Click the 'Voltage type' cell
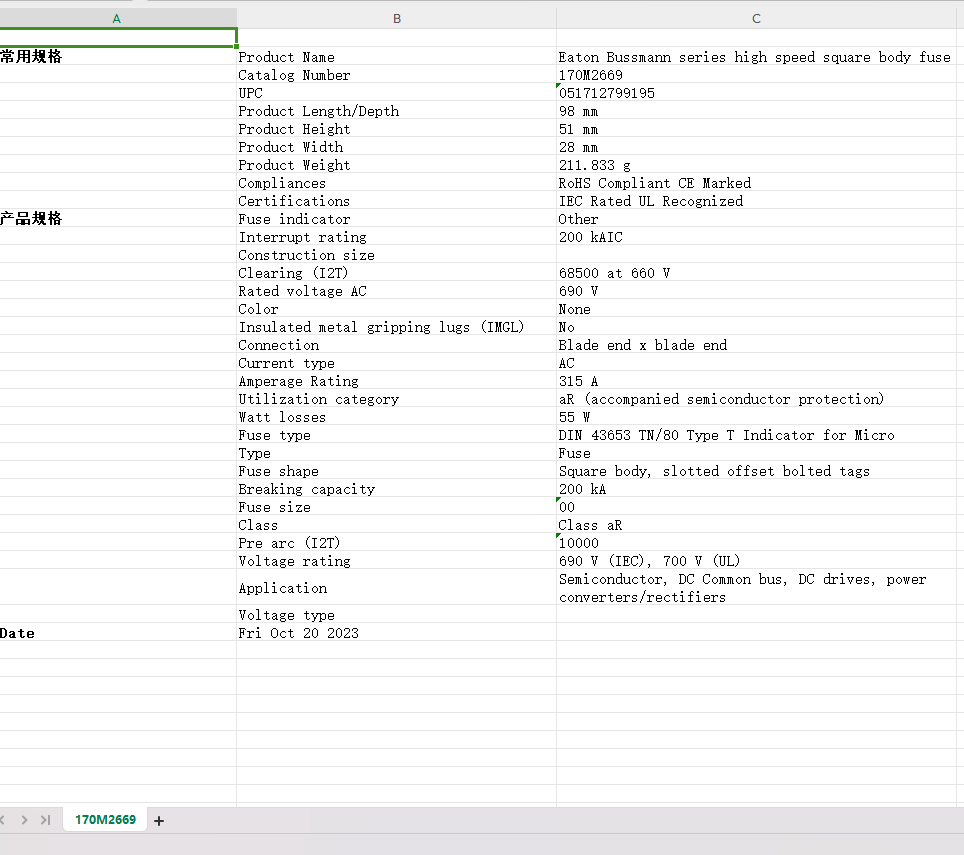The width and height of the screenshot is (964, 855). point(397,615)
